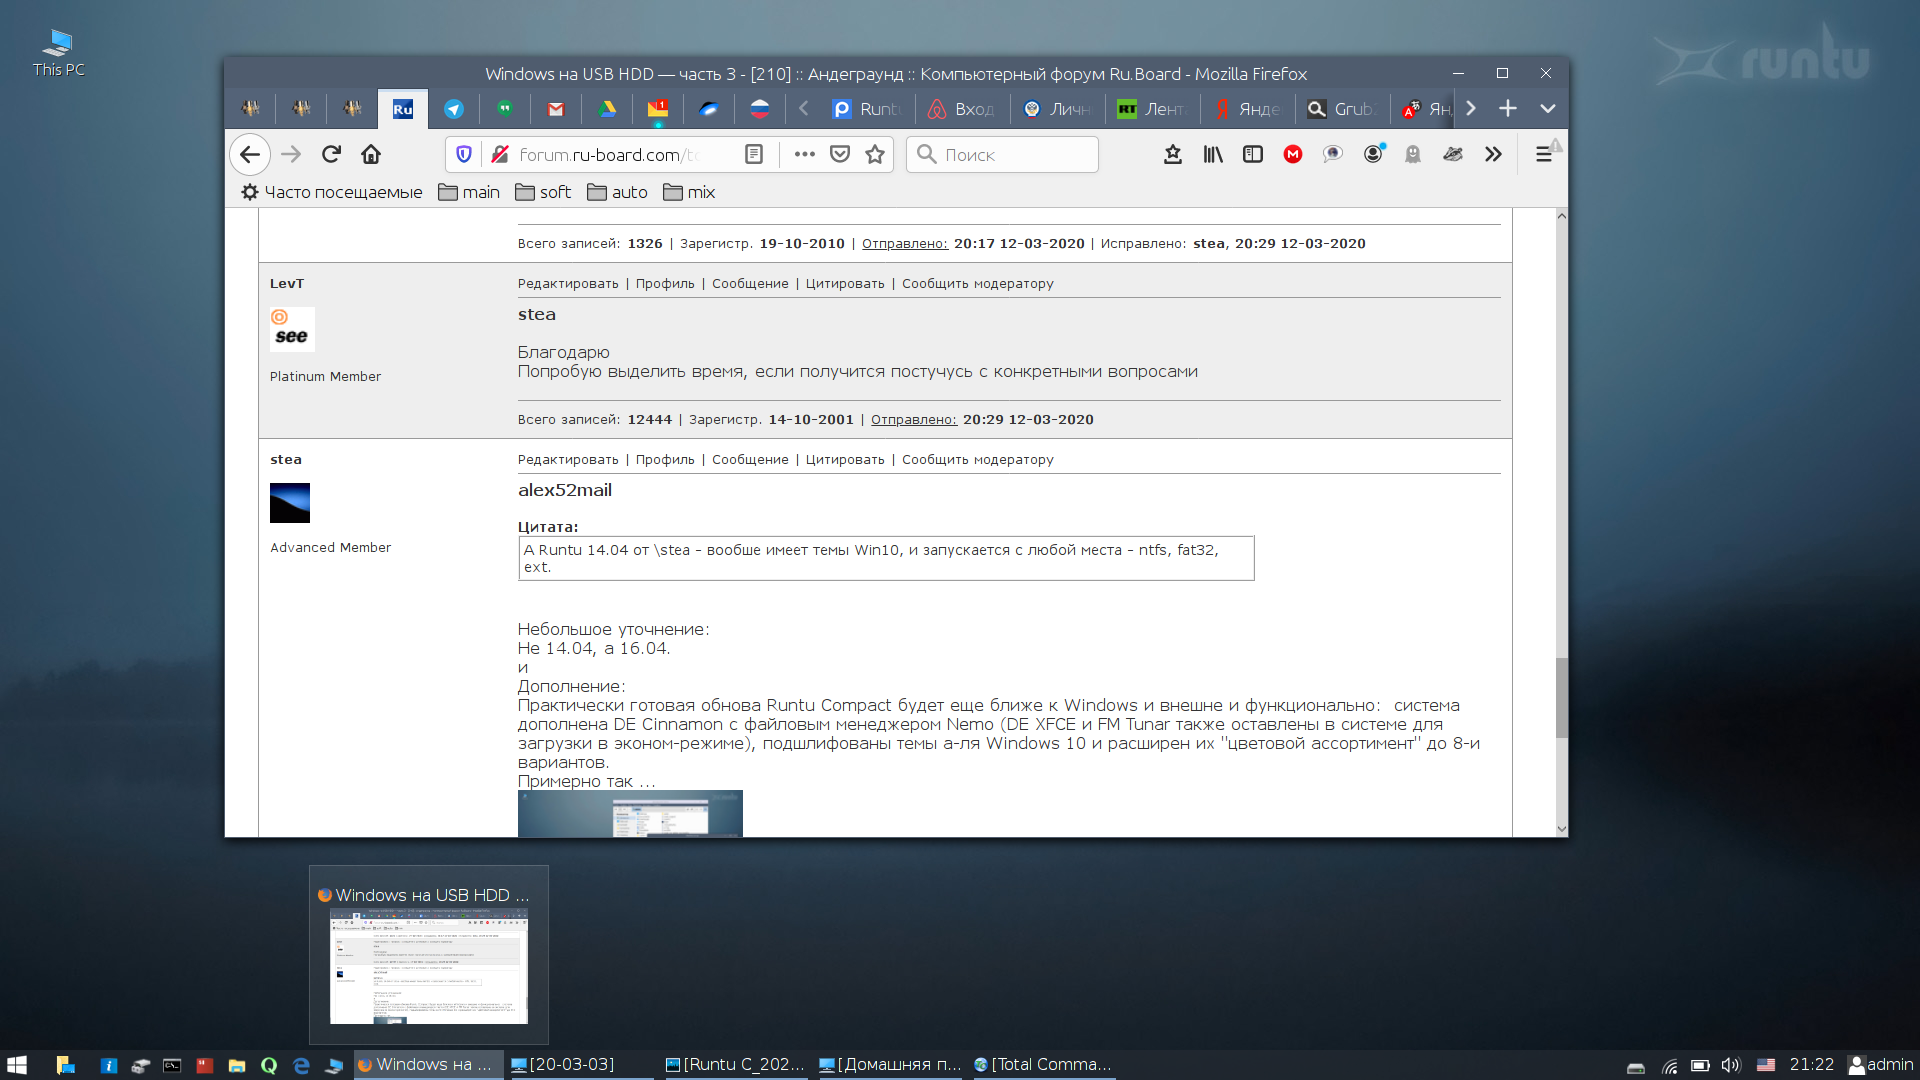The width and height of the screenshot is (1920, 1080).
Task: Open Windows Start button on taskbar
Action: coord(17,1065)
